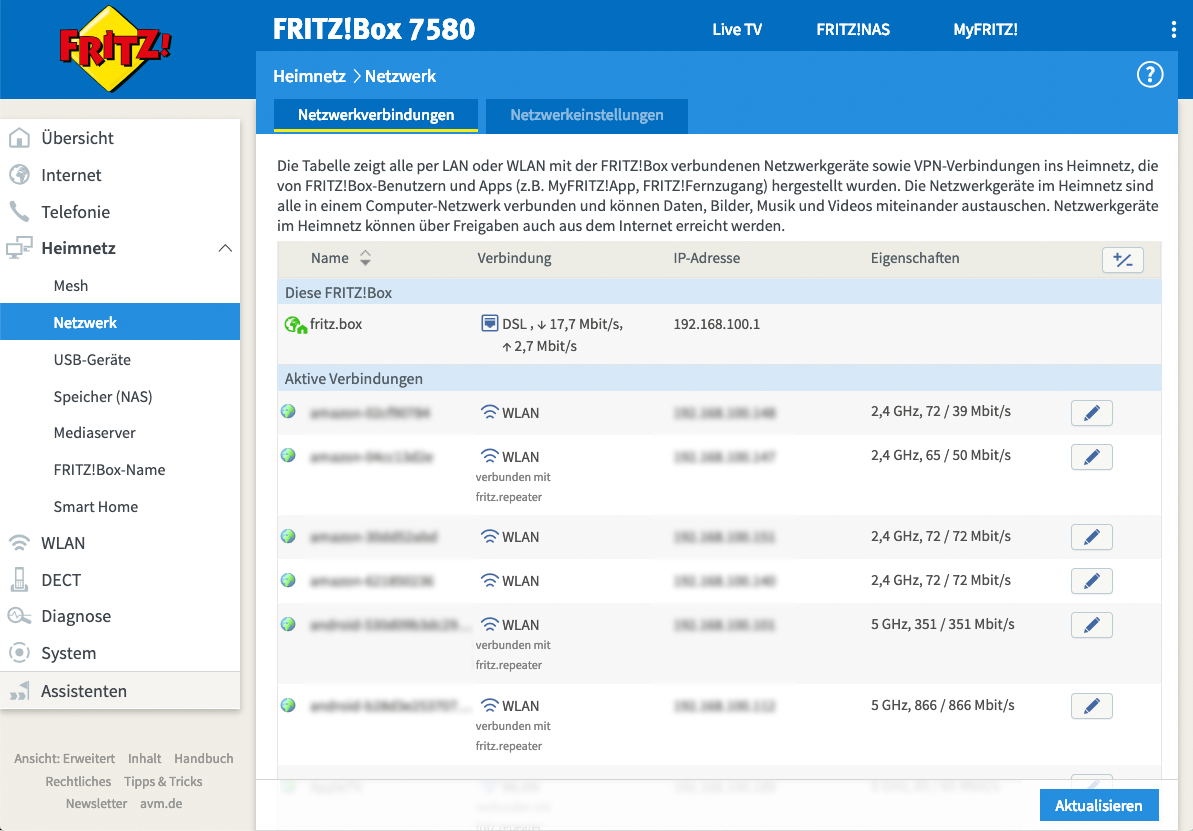Viewport: 1193px width, 831px height.
Task: Open the Handbuch footer link
Action: coord(204,759)
